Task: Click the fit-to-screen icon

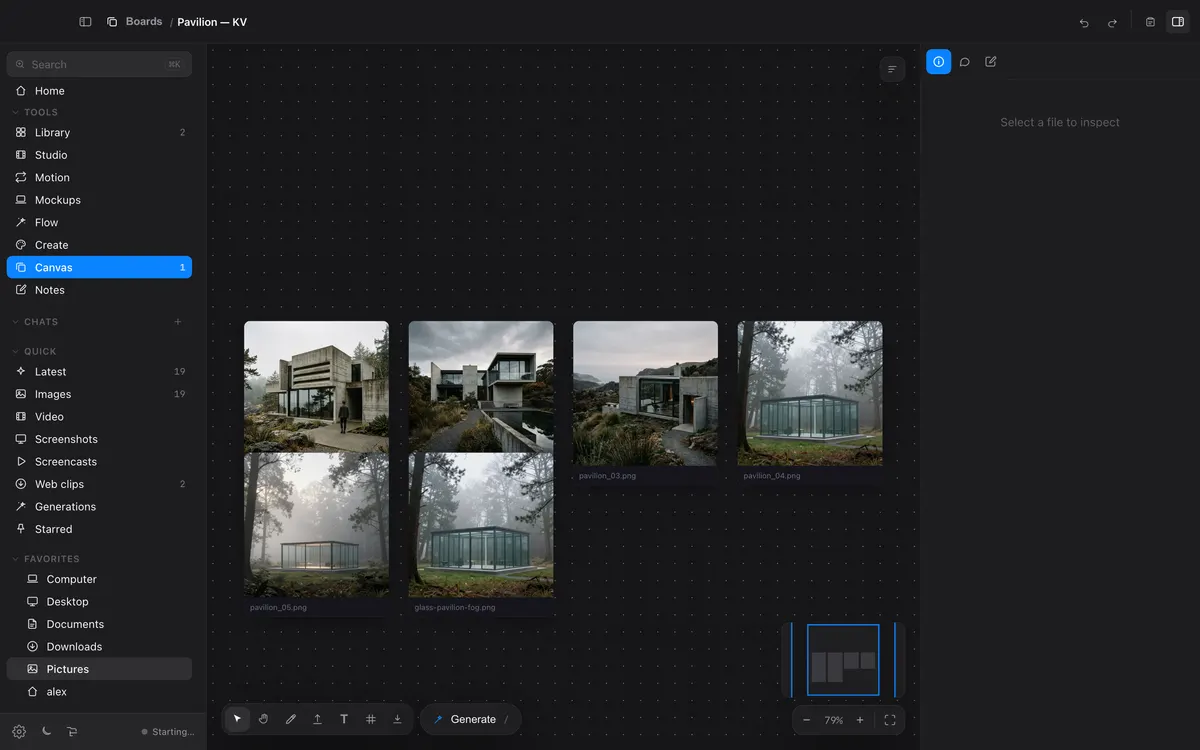Action: point(890,720)
